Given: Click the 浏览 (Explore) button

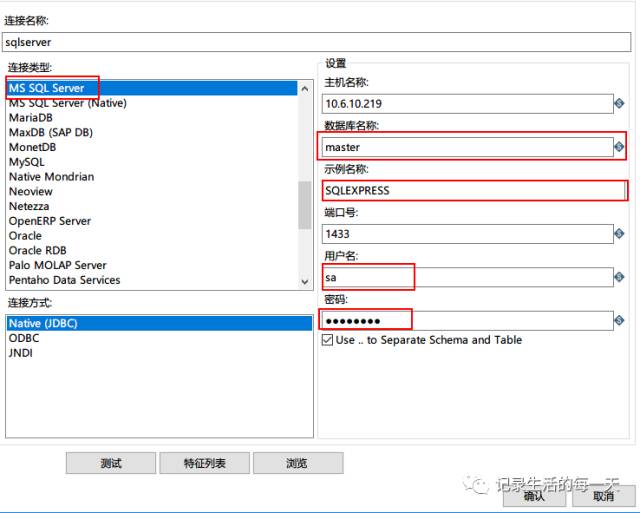Looking at the screenshot, I should click(x=298, y=463).
